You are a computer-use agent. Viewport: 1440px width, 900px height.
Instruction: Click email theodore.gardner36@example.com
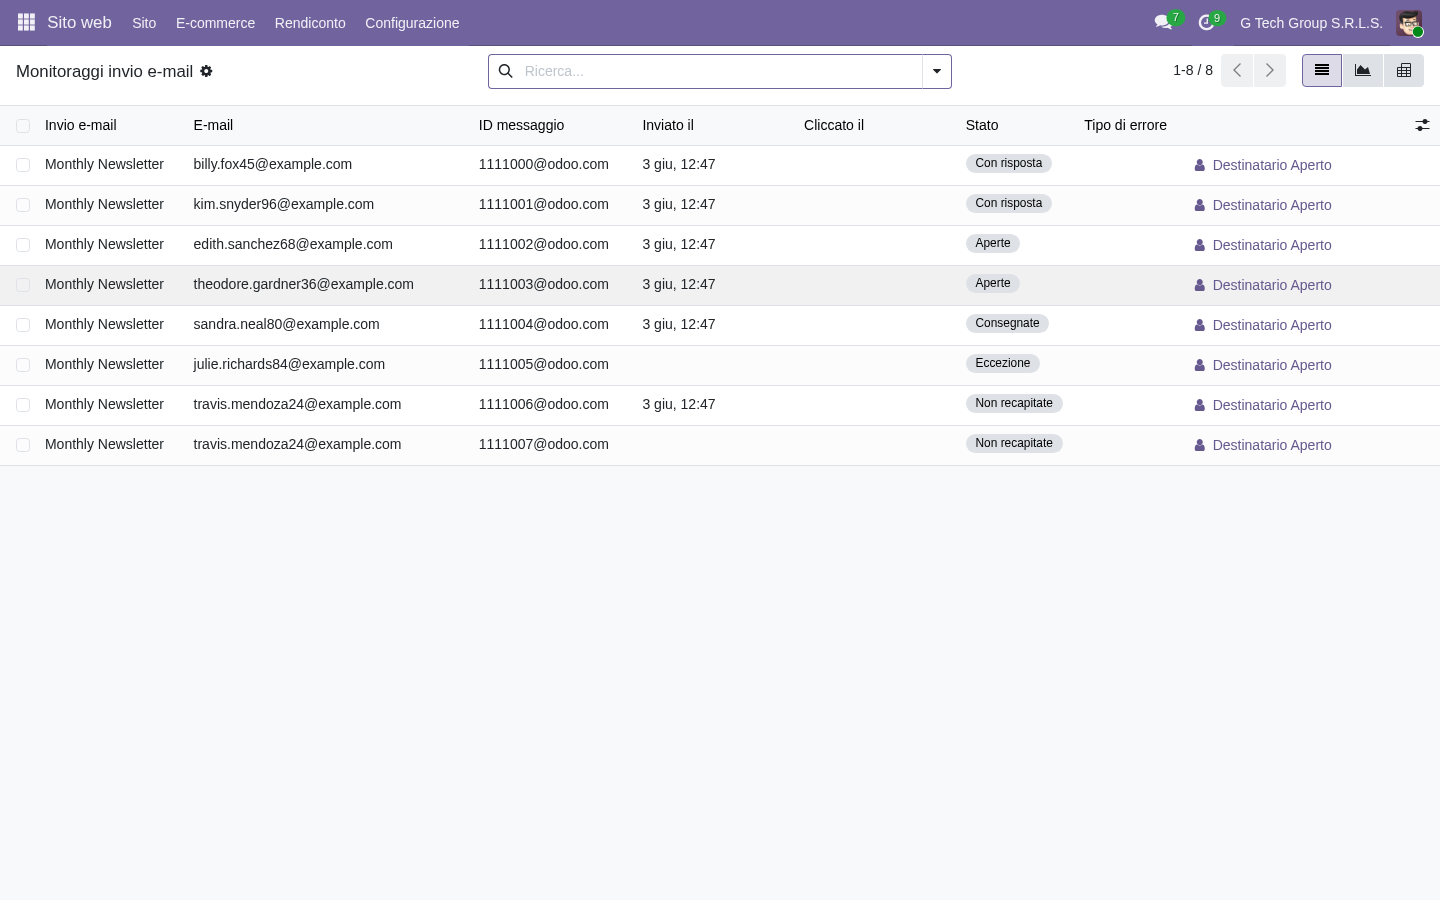(303, 284)
